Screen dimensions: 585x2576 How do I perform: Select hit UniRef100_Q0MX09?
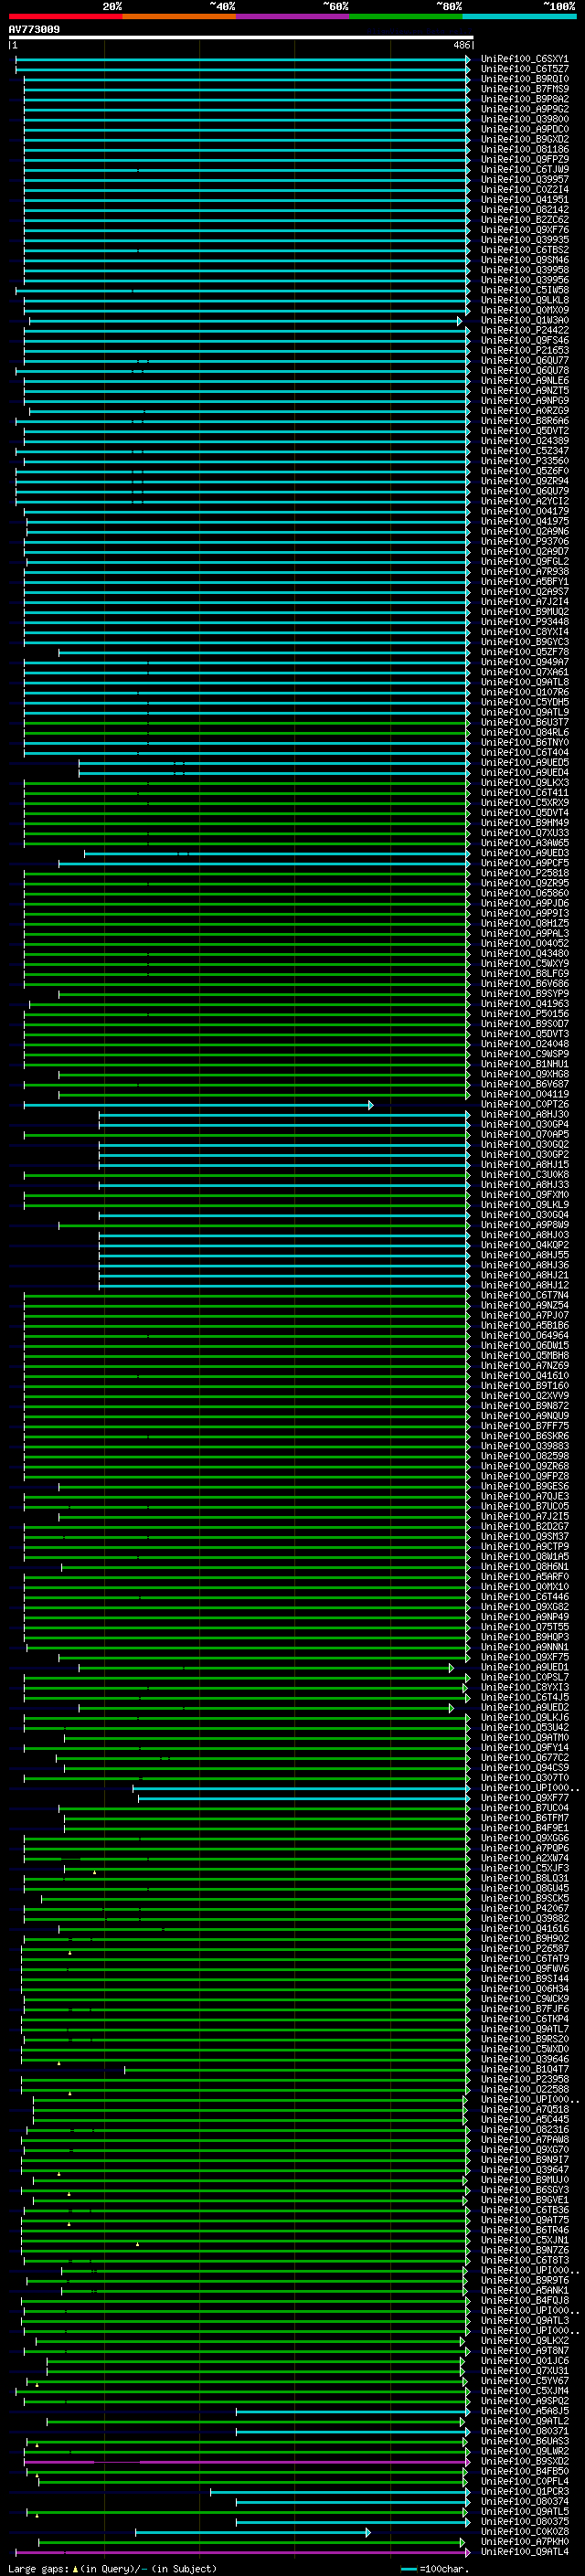point(524,310)
